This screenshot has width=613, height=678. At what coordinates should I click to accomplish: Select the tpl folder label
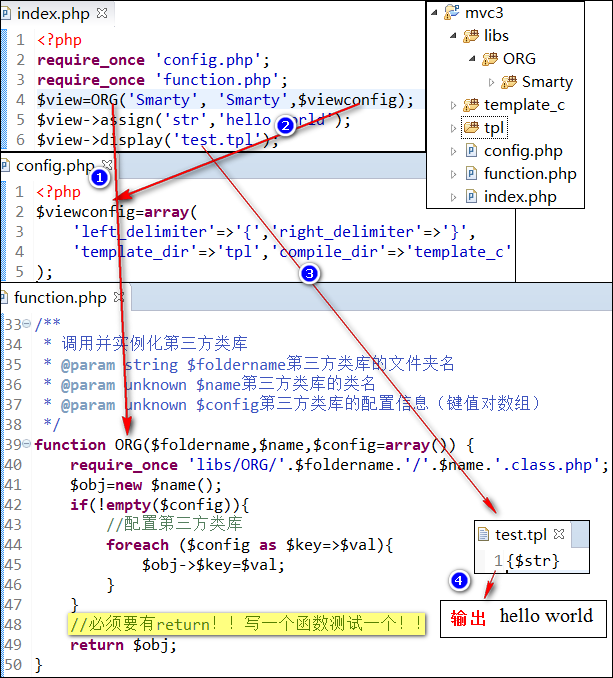tap(494, 128)
